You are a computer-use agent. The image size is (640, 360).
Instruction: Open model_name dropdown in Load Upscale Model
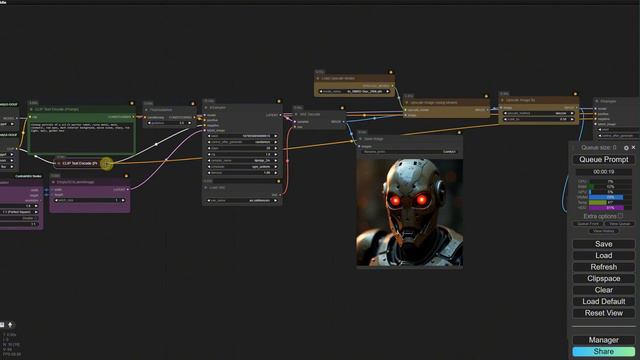pos(354,91)
